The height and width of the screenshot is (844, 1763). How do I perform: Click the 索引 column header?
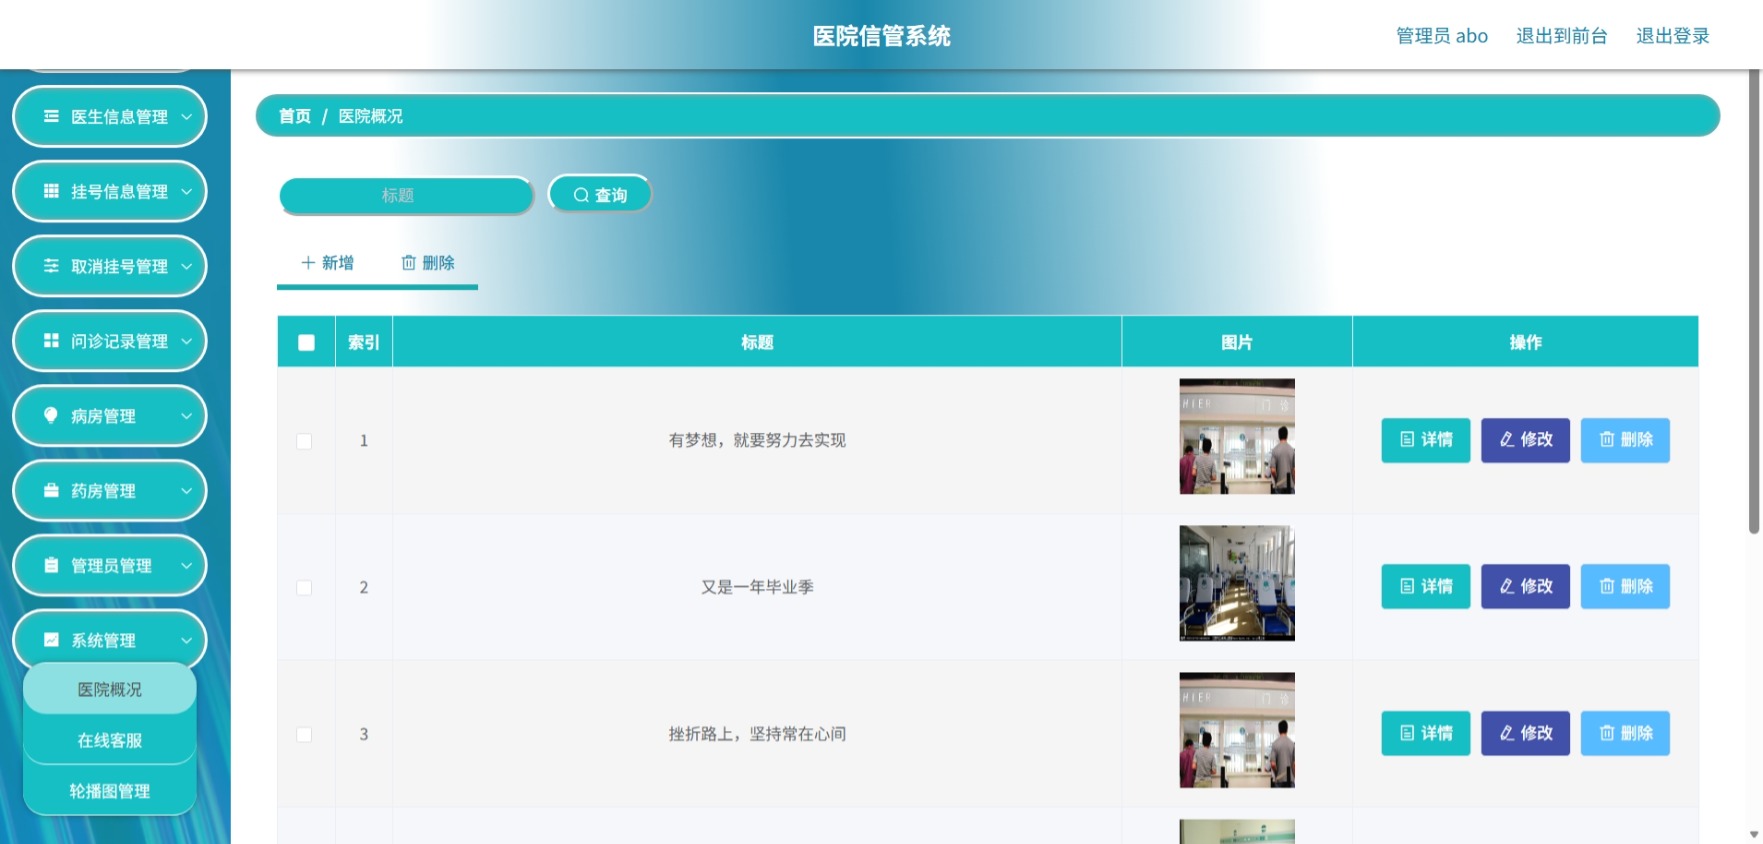364,342
